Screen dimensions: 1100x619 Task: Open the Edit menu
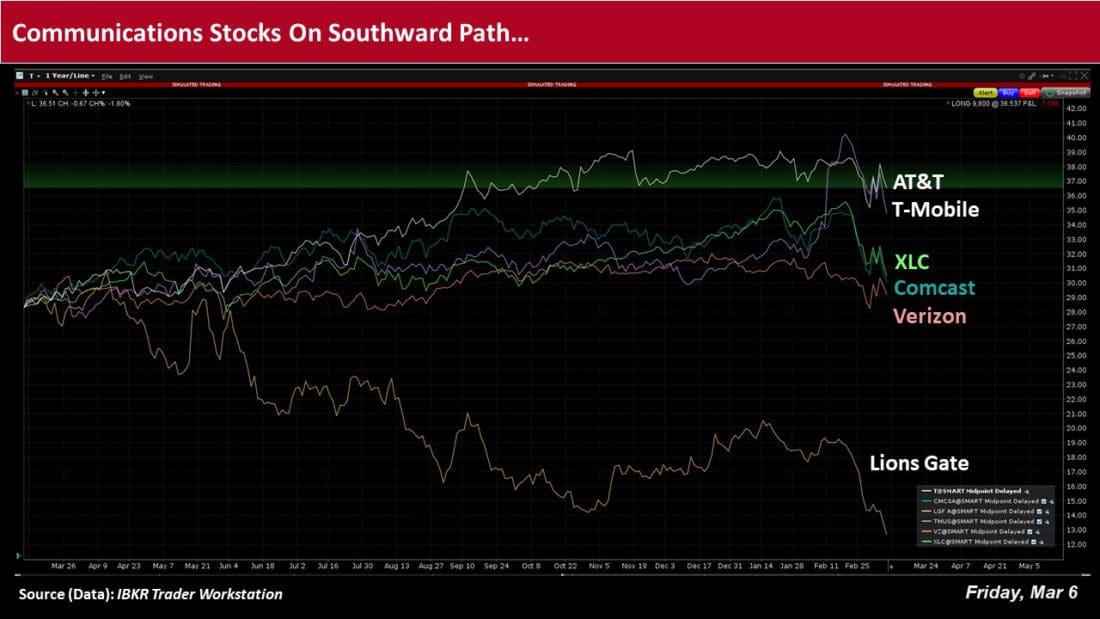click(x=125, y=76)
